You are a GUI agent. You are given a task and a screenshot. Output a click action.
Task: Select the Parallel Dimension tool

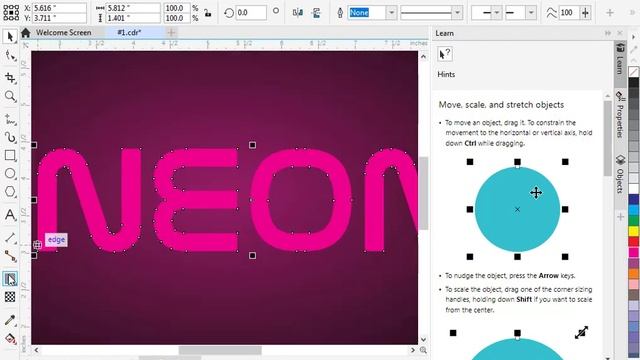(10, 238)
